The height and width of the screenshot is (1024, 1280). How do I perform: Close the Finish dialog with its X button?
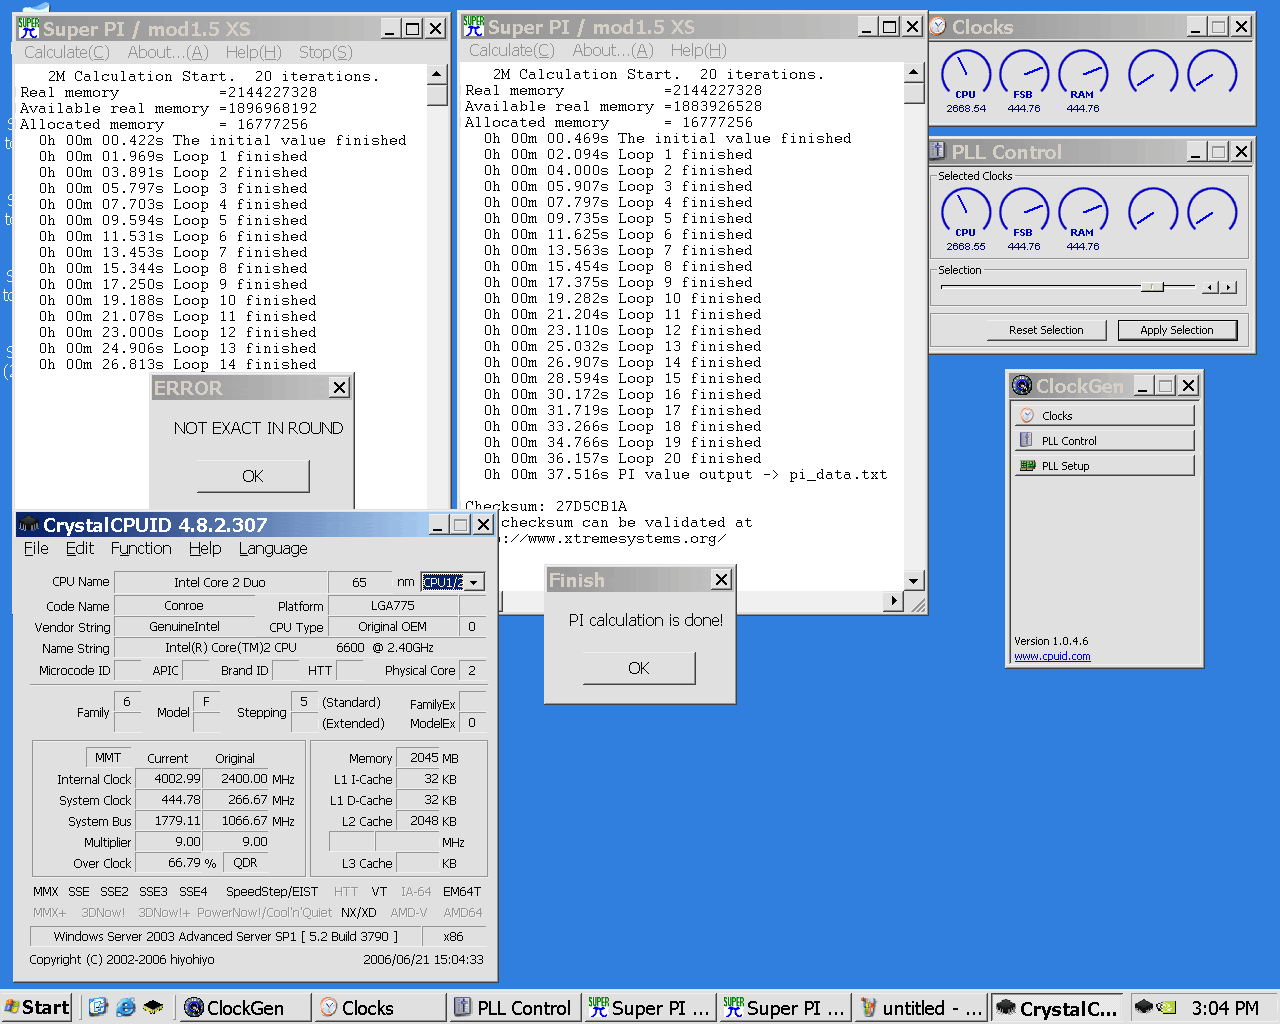[x=721, y=579]
